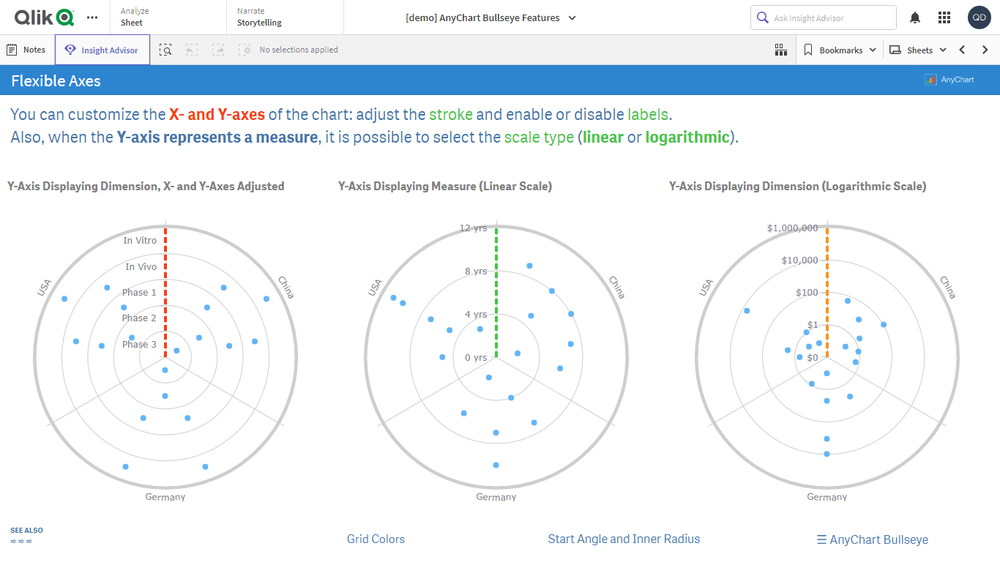Expand the Bookmarks dropdown
This screenshot has height=562, width=1000.
[840, 50]
